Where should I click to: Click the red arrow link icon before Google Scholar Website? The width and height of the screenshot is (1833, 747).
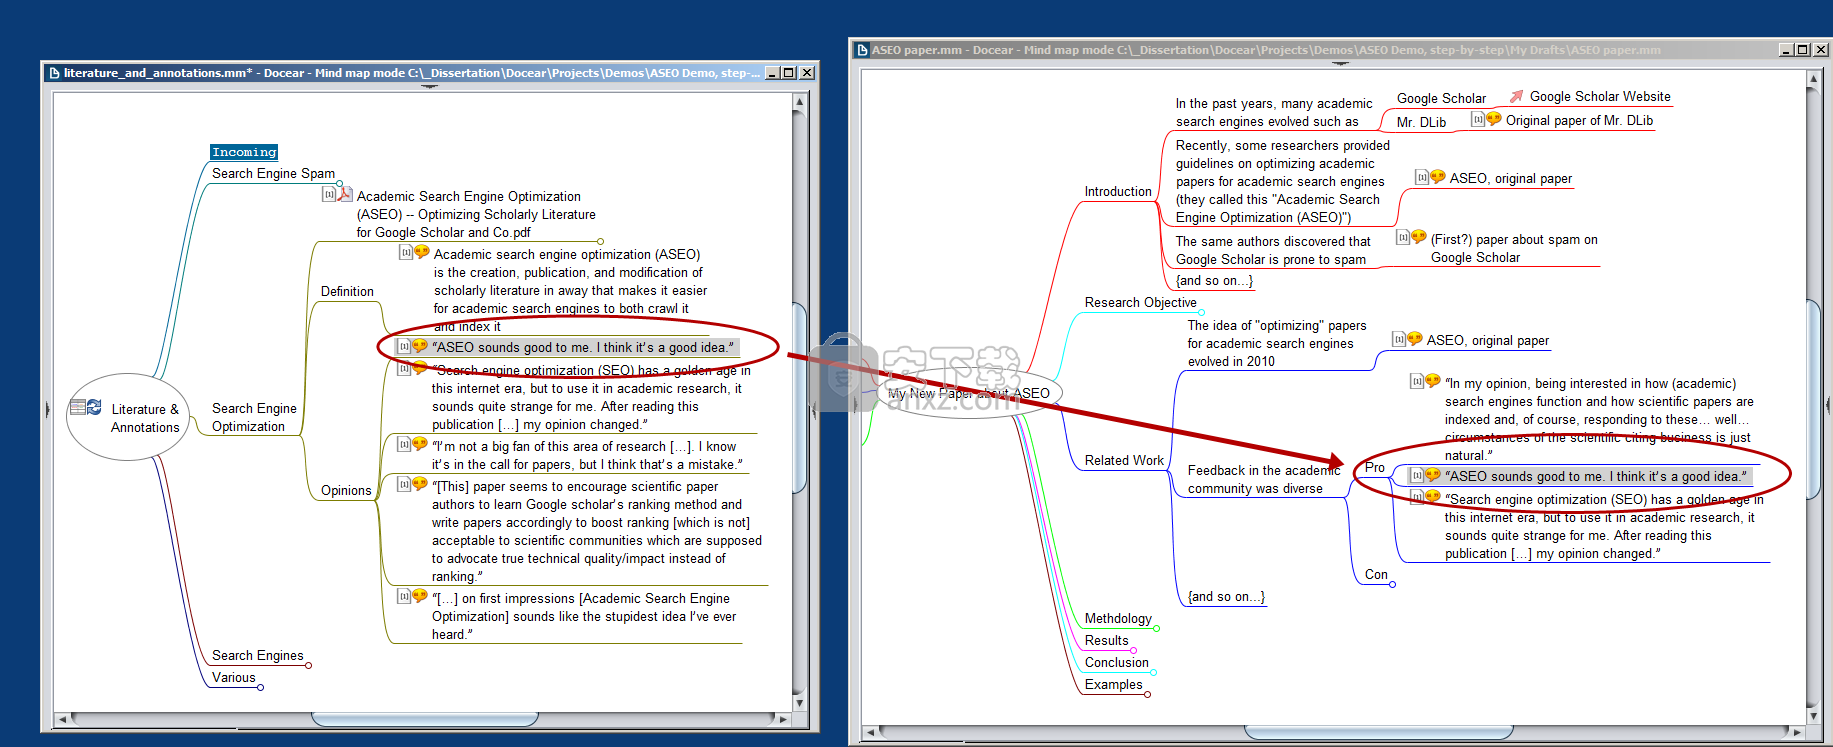[1516, 96]
